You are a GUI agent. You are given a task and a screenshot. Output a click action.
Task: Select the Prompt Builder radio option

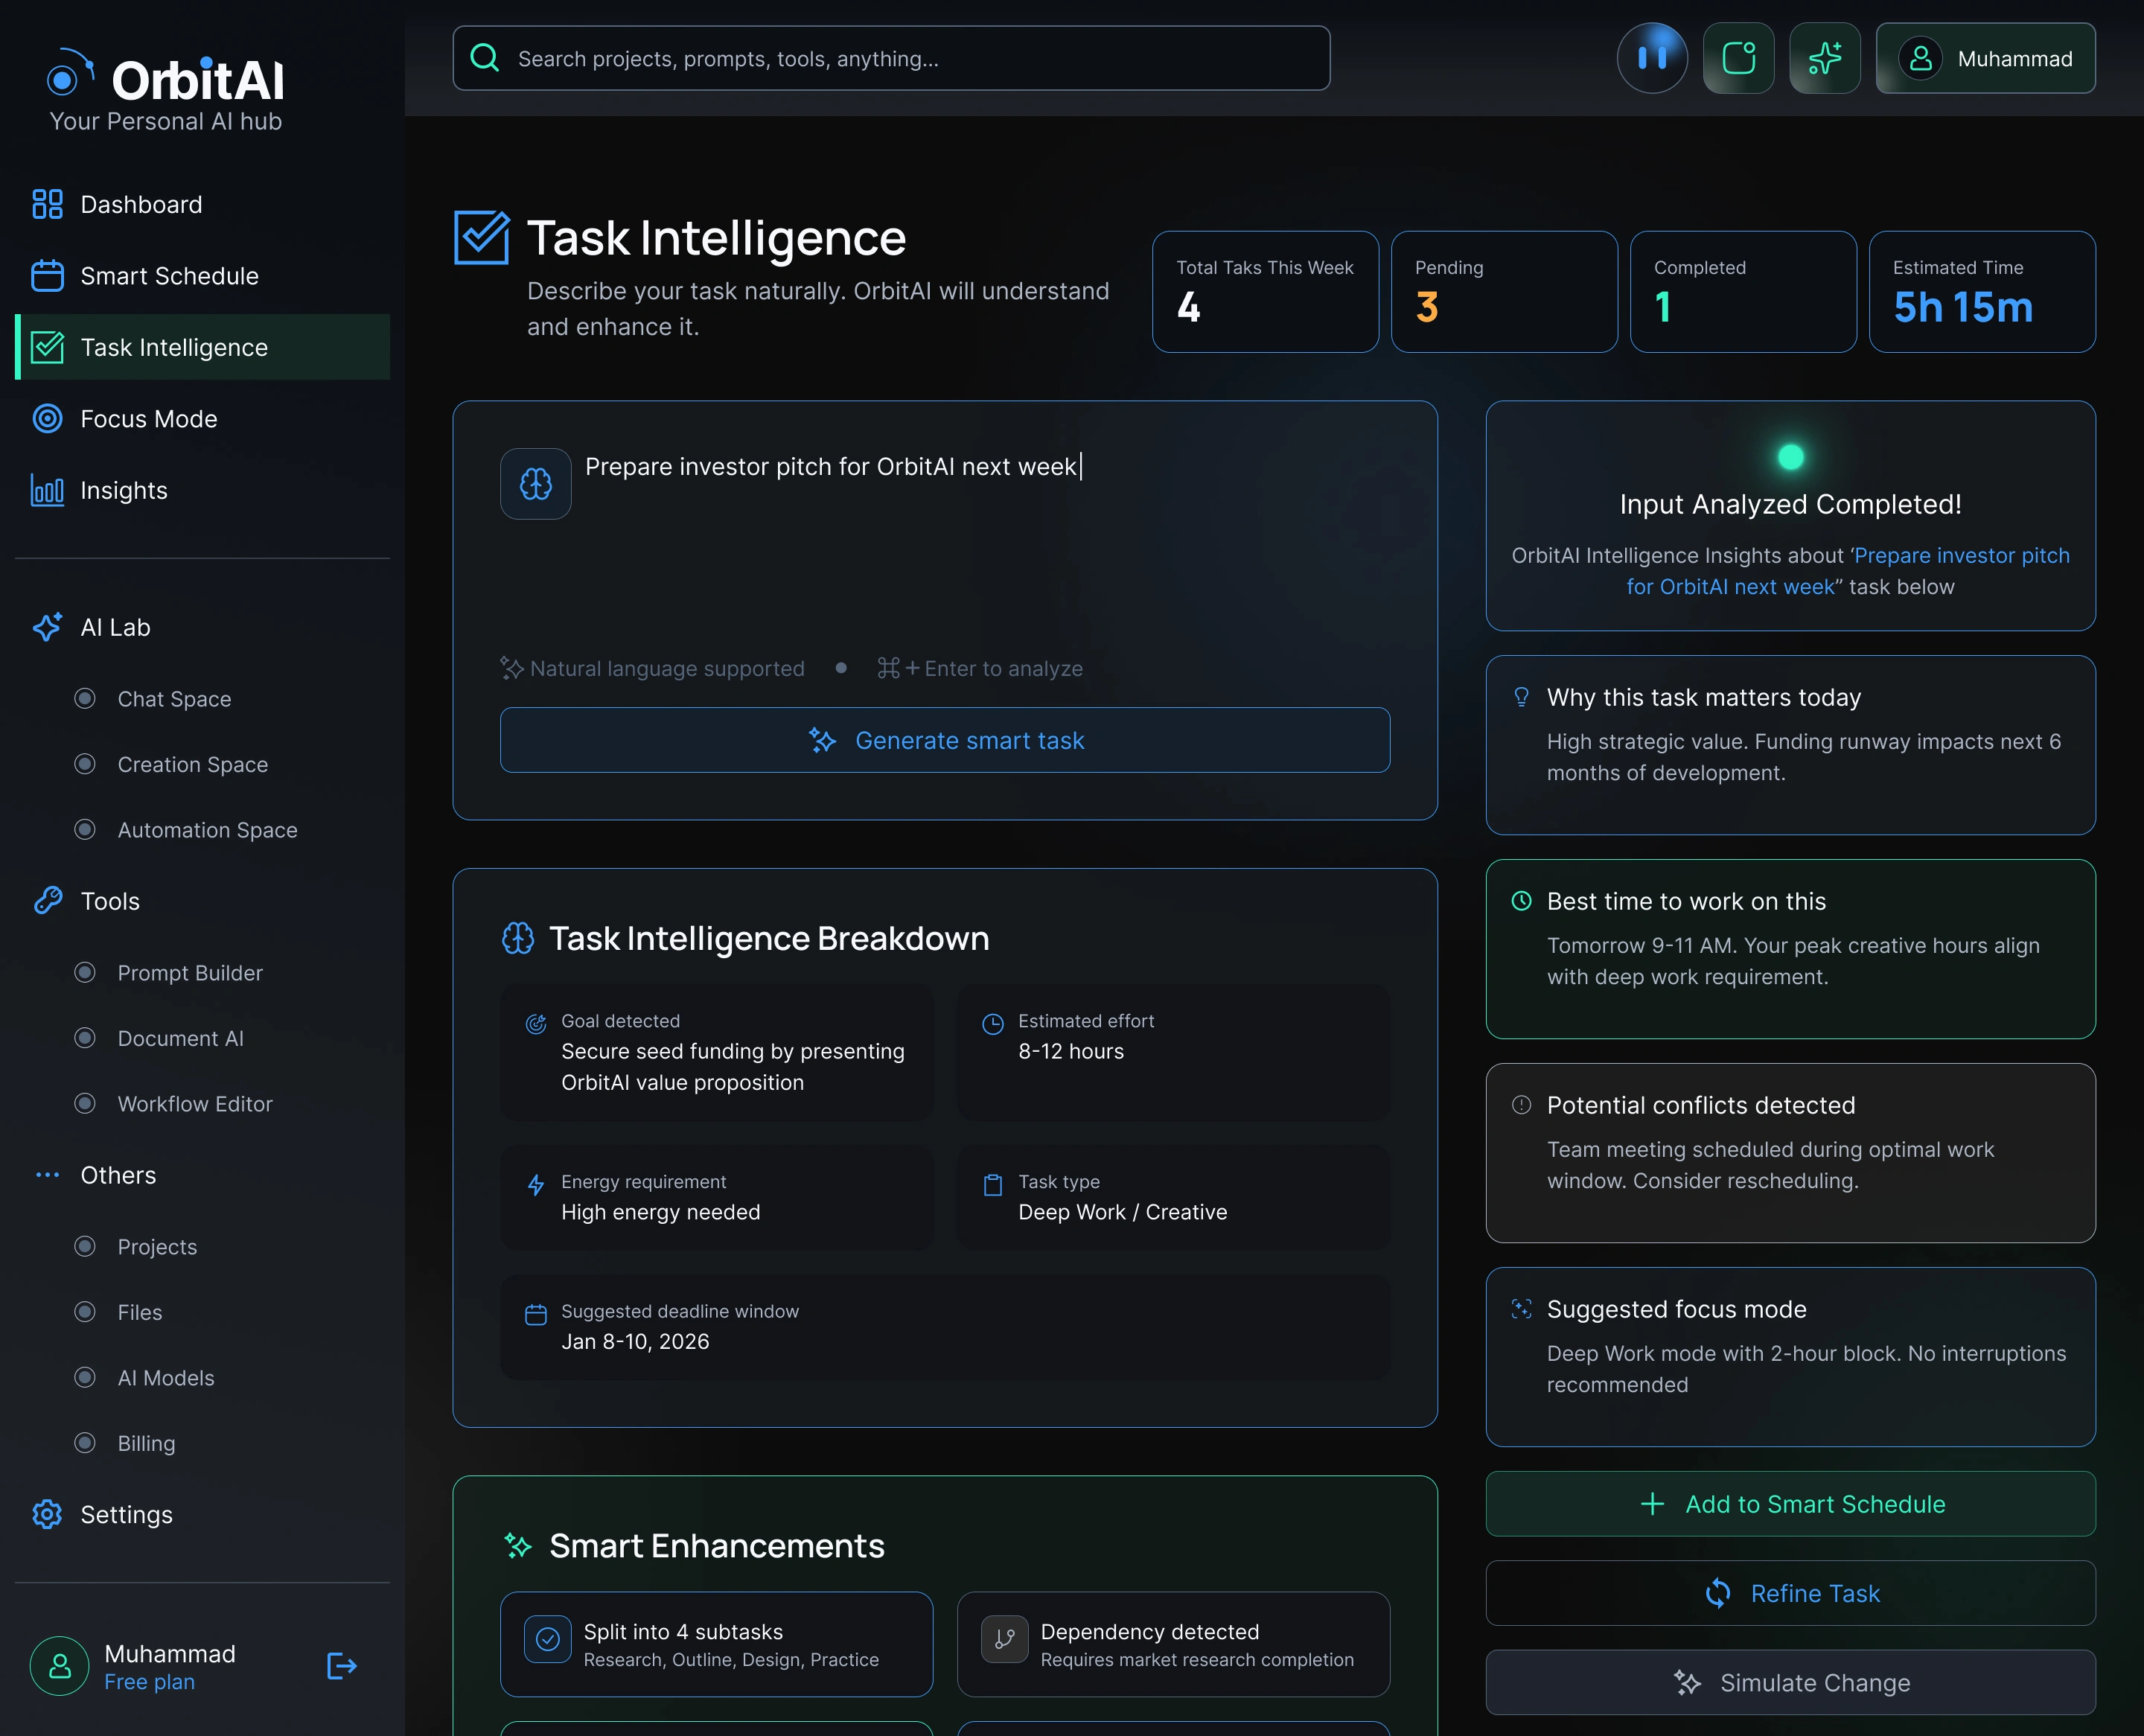click(86, 972)
